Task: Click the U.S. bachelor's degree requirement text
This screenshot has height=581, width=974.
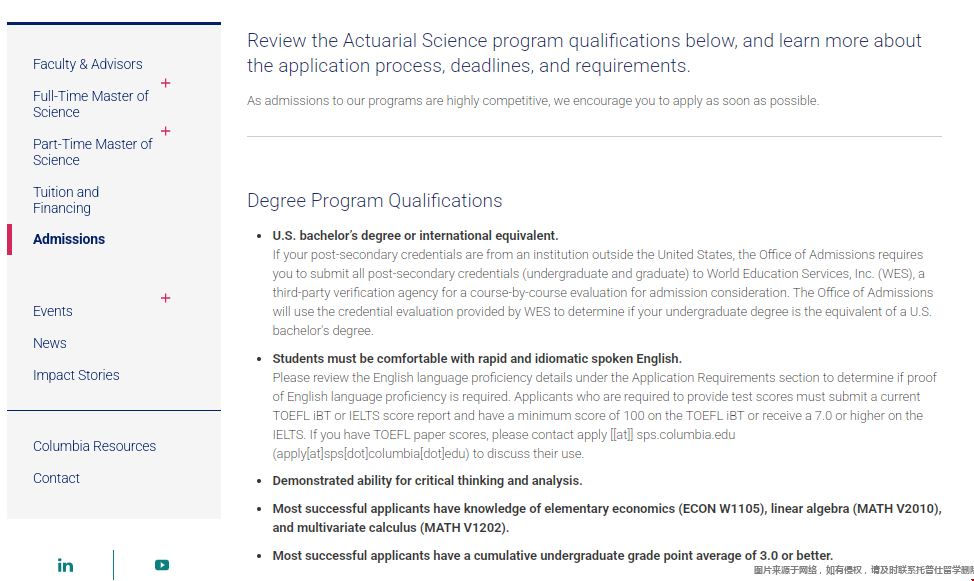Action: pos(415,236)
